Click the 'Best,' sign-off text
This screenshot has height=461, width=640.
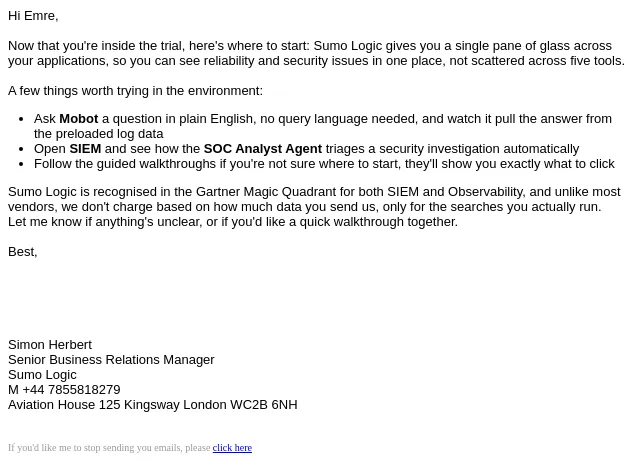[x=23, y=252]
